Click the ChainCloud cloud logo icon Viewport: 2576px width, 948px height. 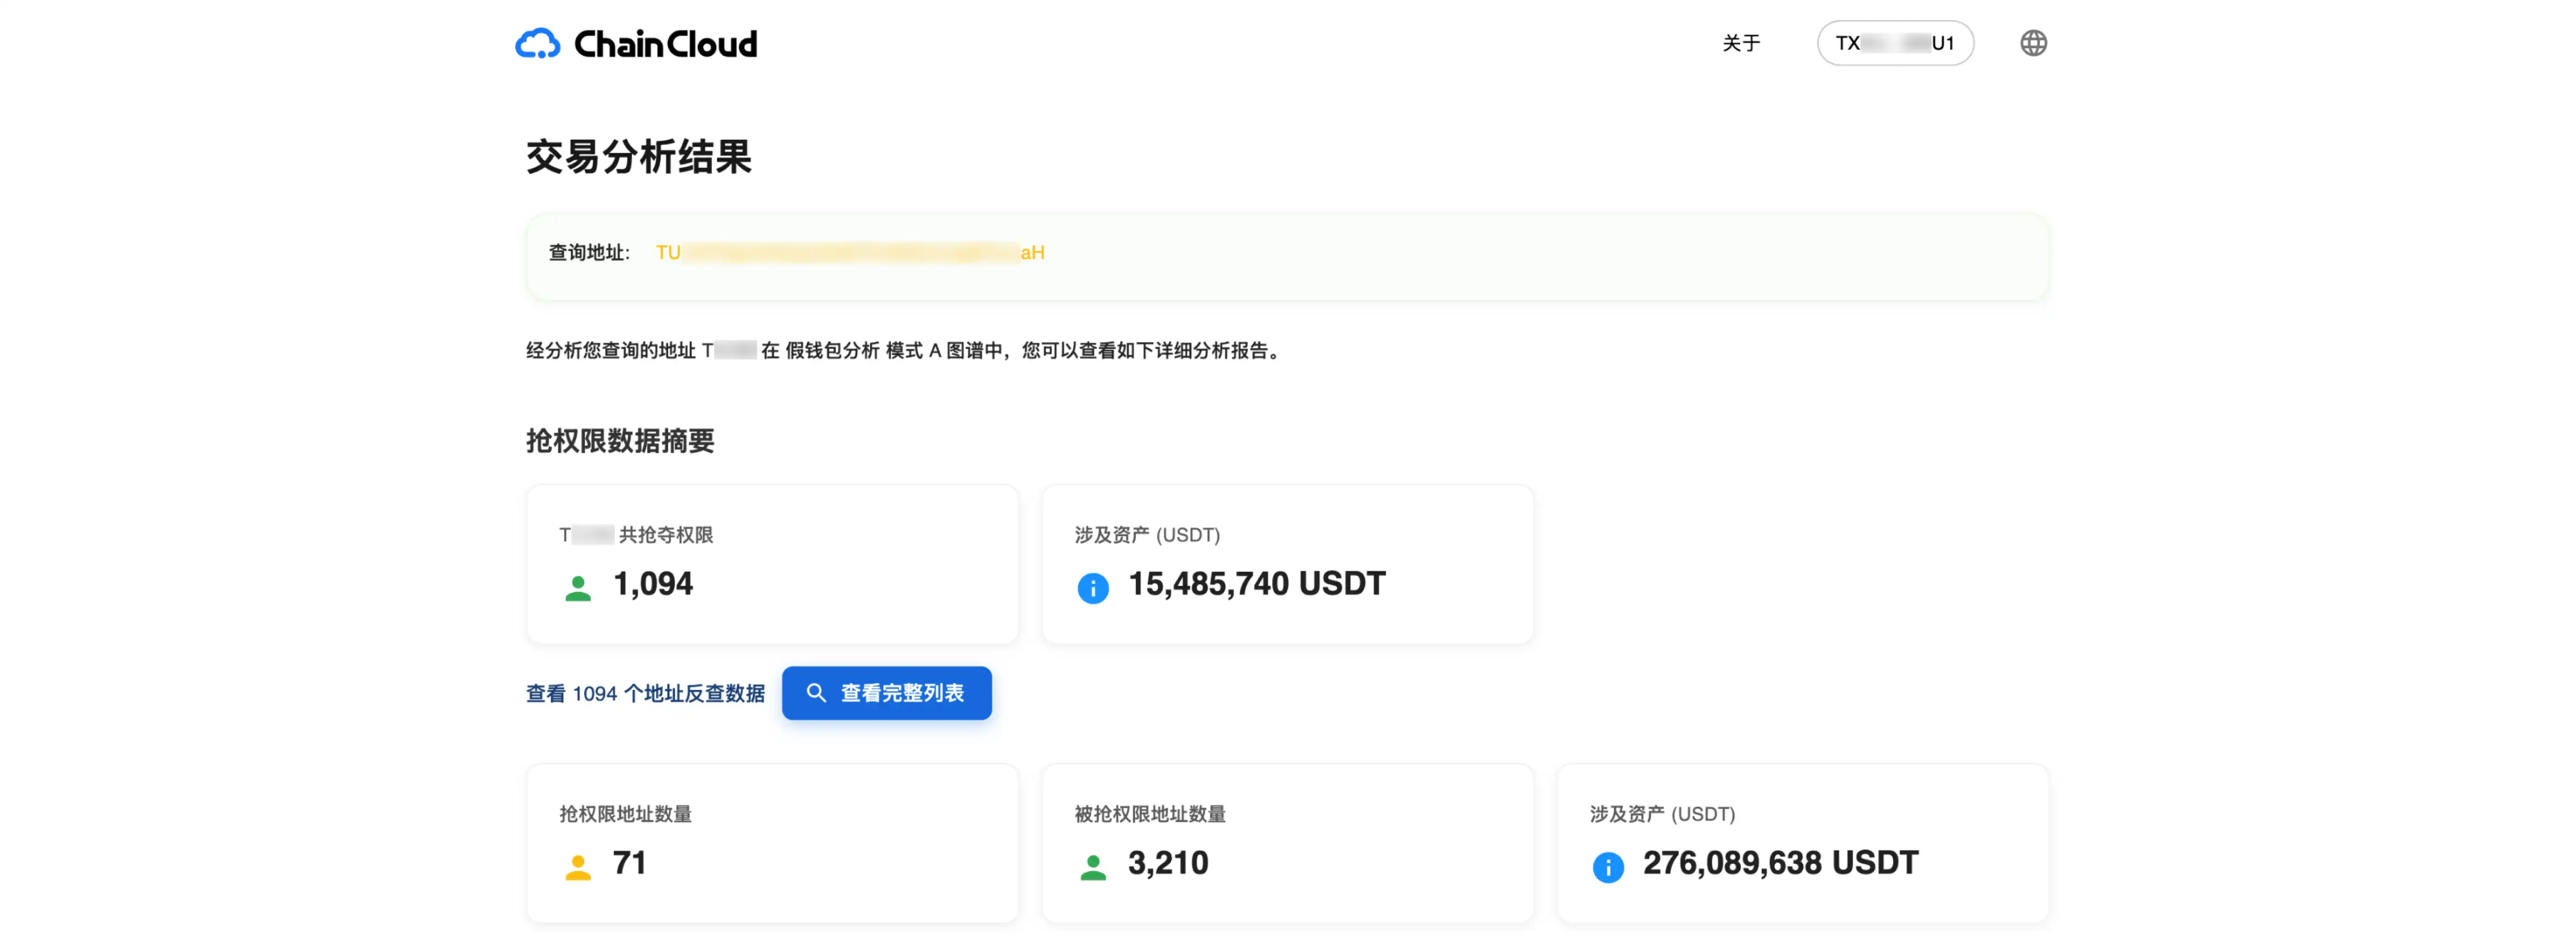pos(537,44)
